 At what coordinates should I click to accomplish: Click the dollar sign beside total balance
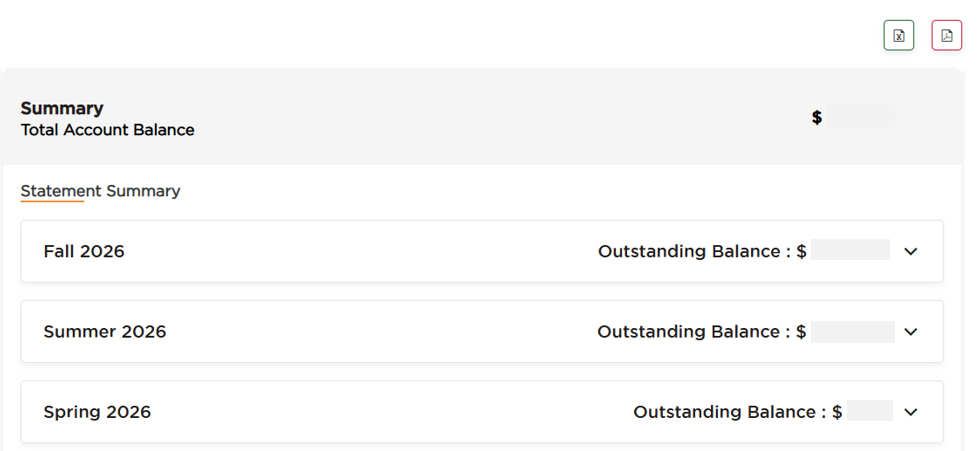coord(816,117)
